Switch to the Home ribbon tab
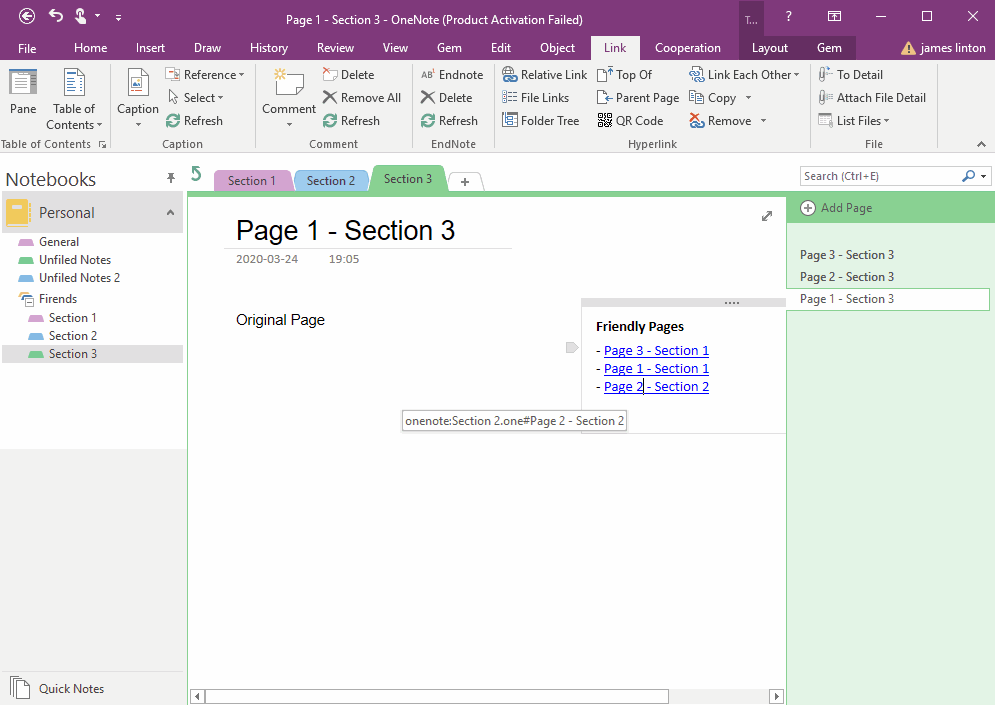 click(91, 48)
